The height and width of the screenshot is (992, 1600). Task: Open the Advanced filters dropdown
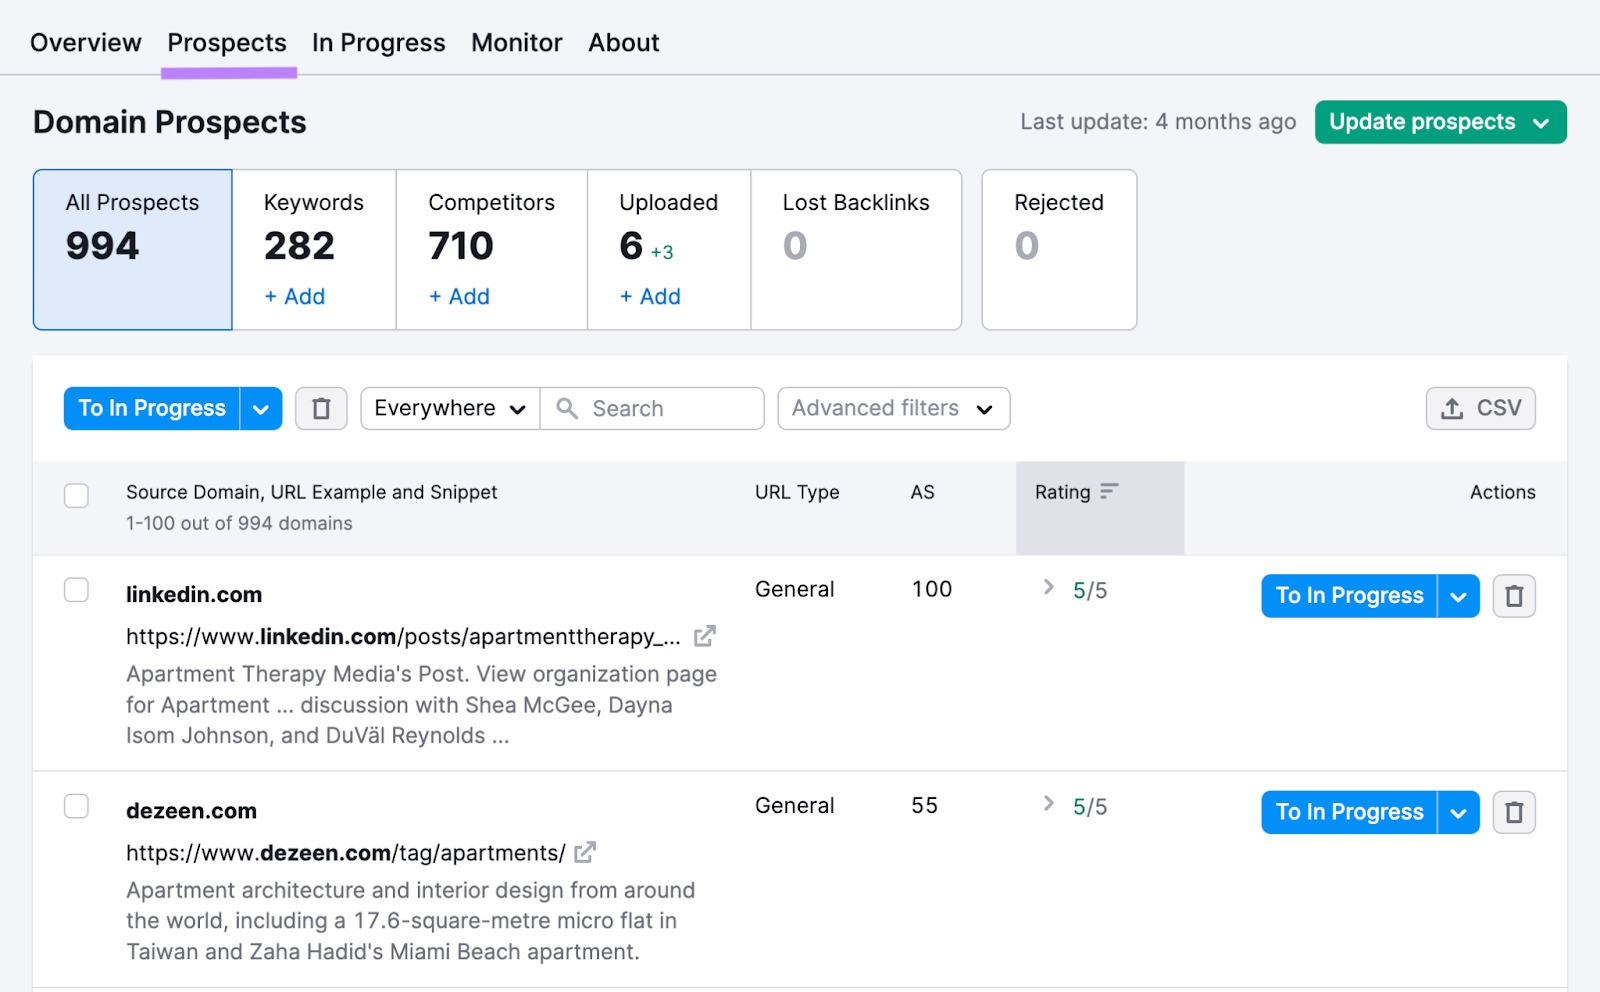tap(892, 408)
